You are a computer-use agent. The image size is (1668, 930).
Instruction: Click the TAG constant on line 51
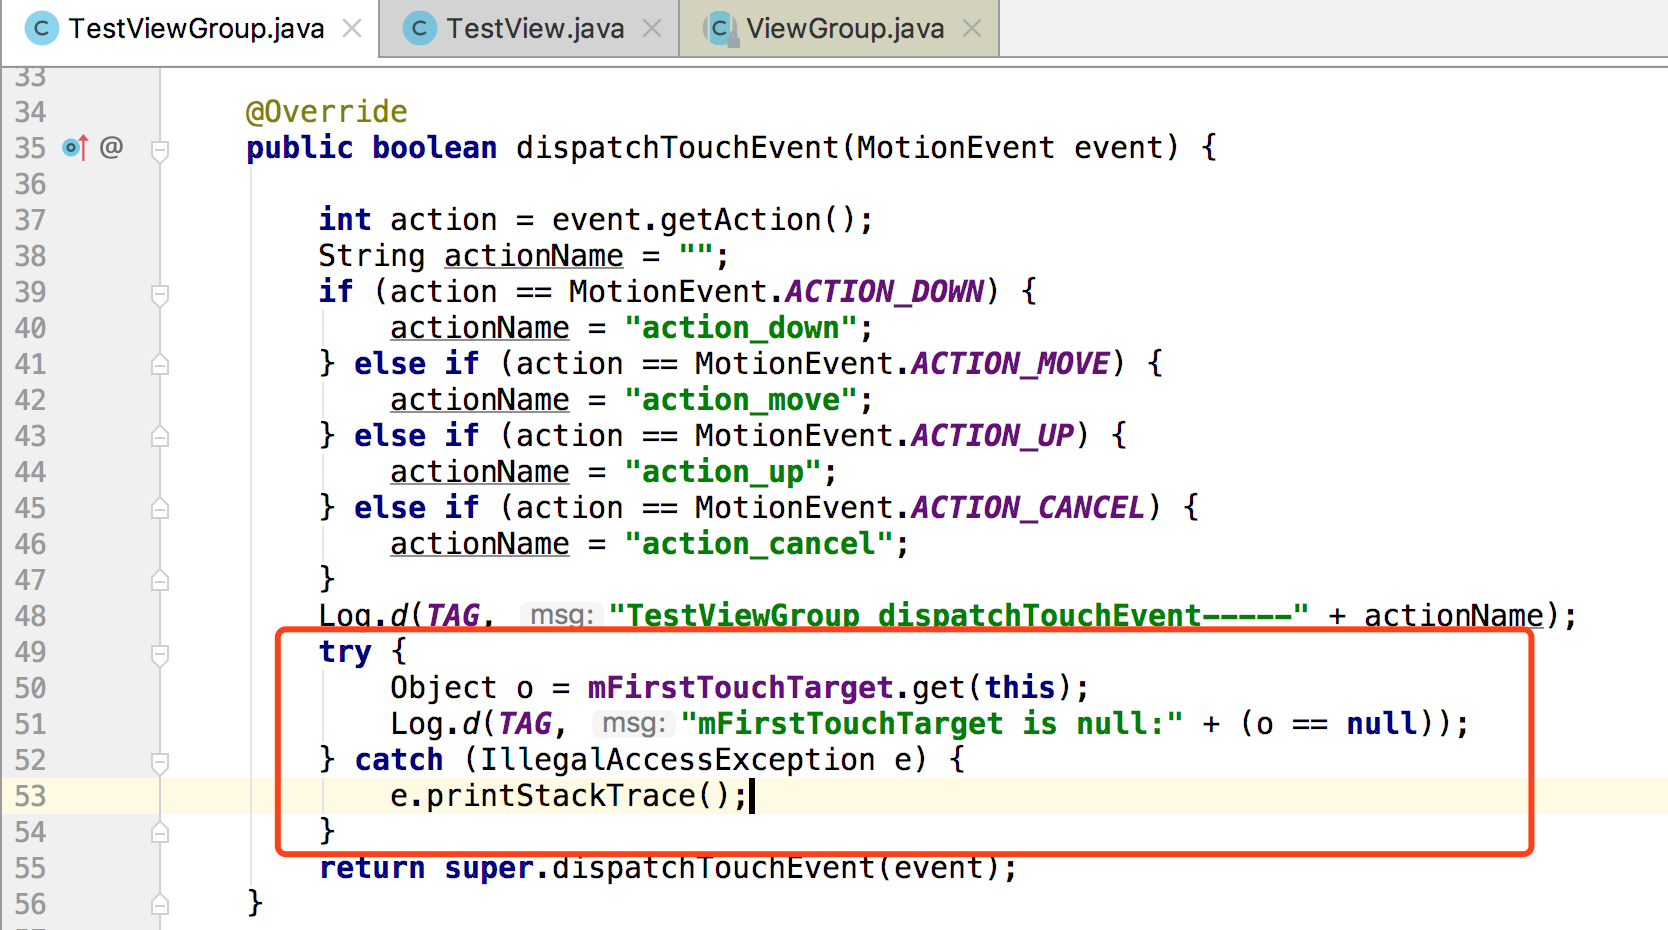pos(525,724)
